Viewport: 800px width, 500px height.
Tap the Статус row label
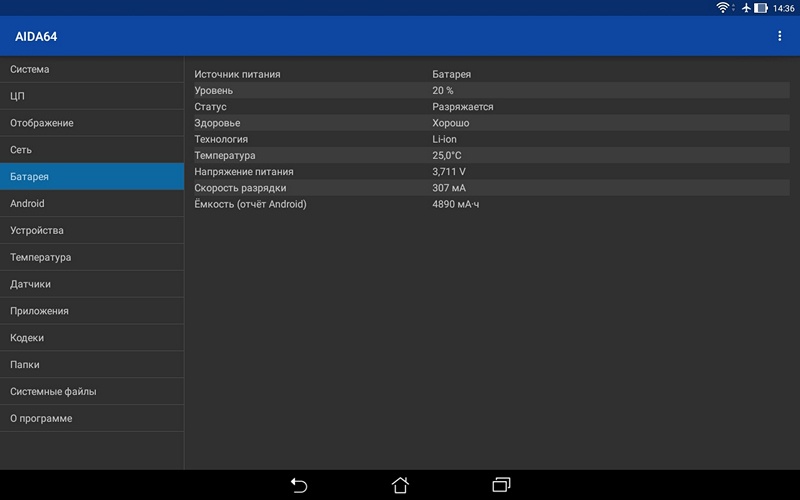(x=210, y=107)
